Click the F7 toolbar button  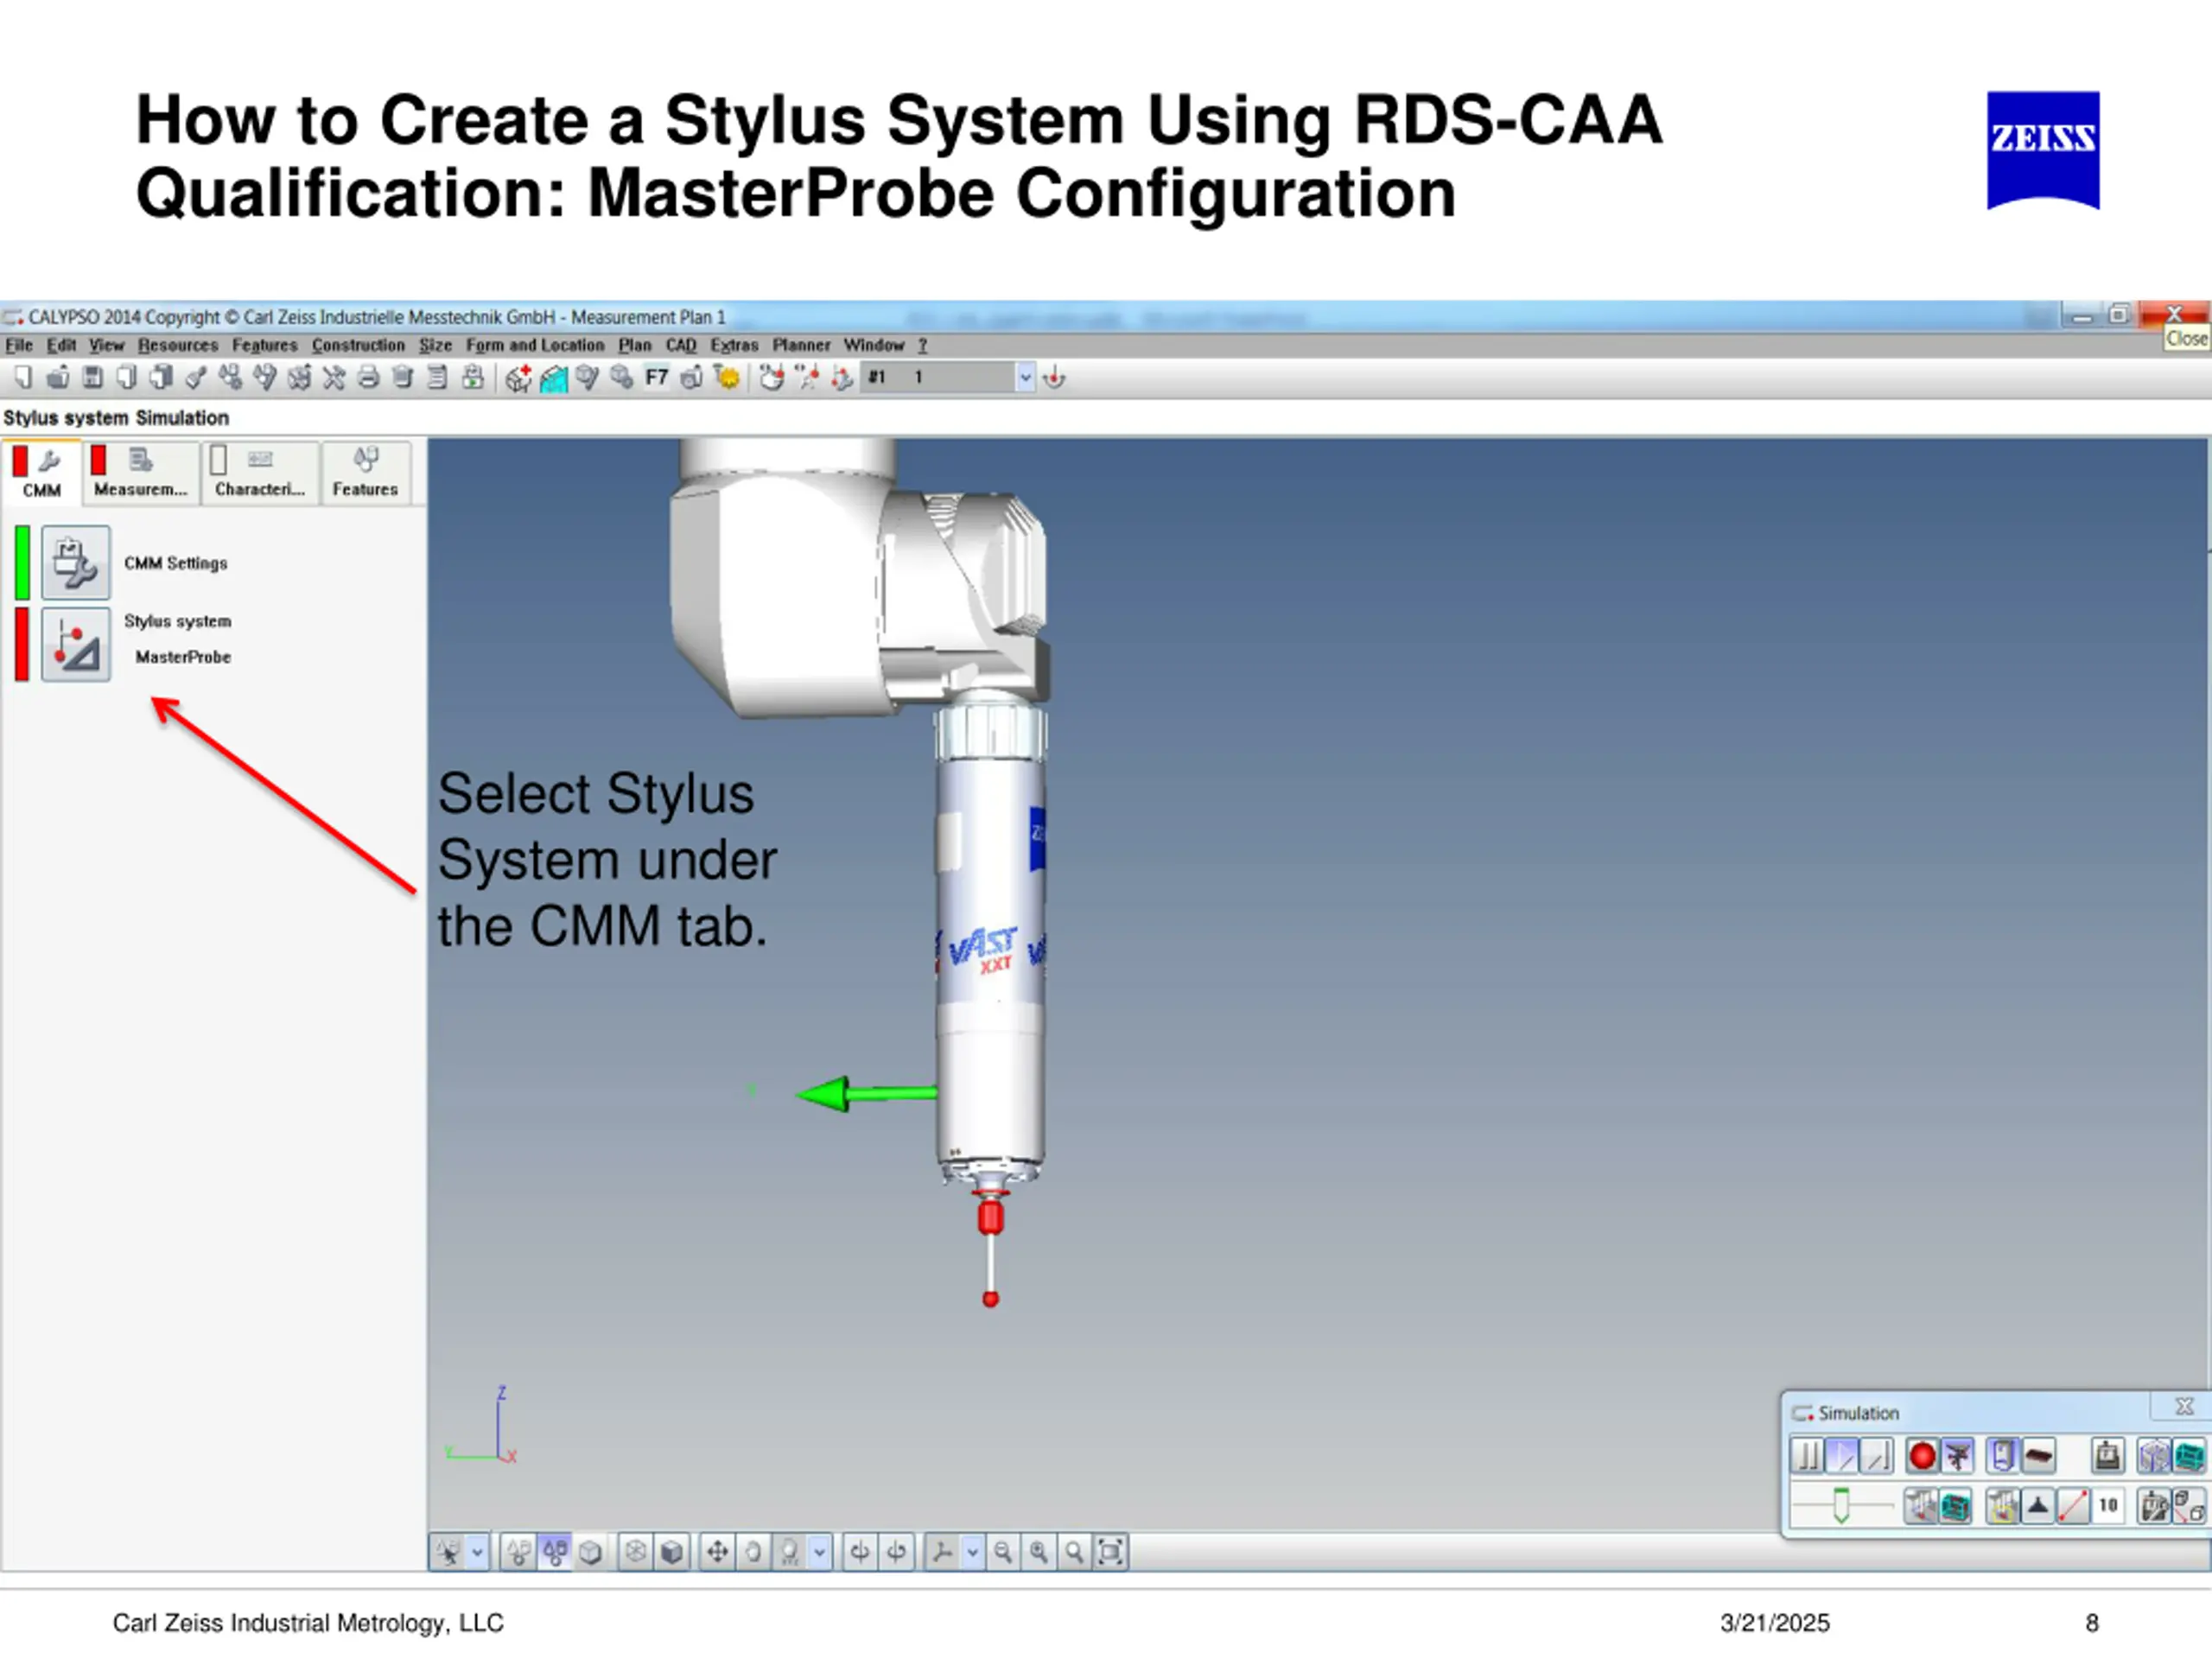(x=656, y=378)
